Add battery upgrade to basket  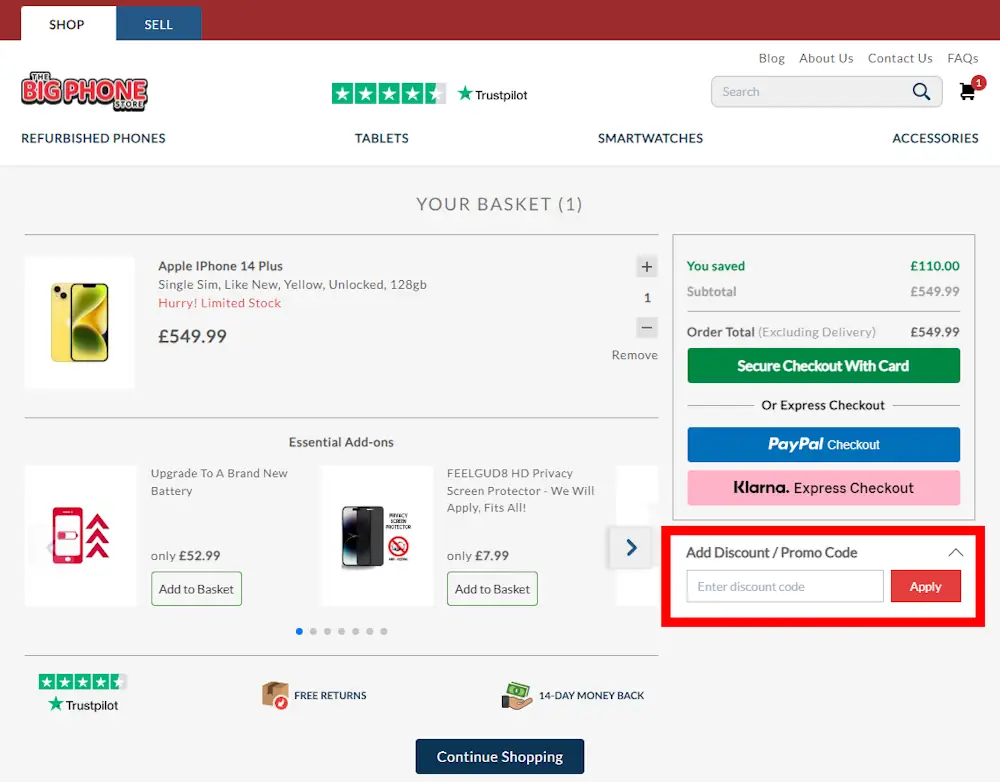point(196,589)
